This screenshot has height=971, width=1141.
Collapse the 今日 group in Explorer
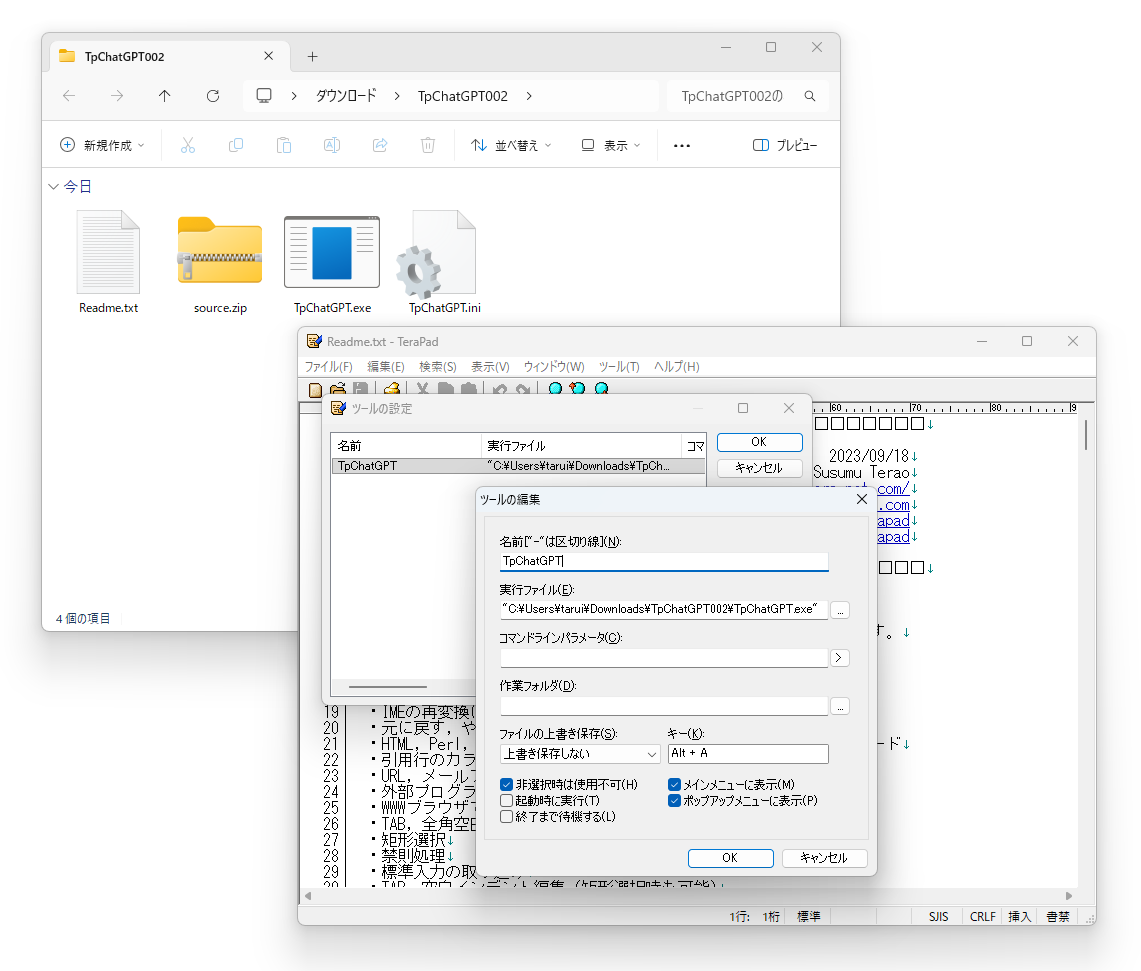(53, 186)
